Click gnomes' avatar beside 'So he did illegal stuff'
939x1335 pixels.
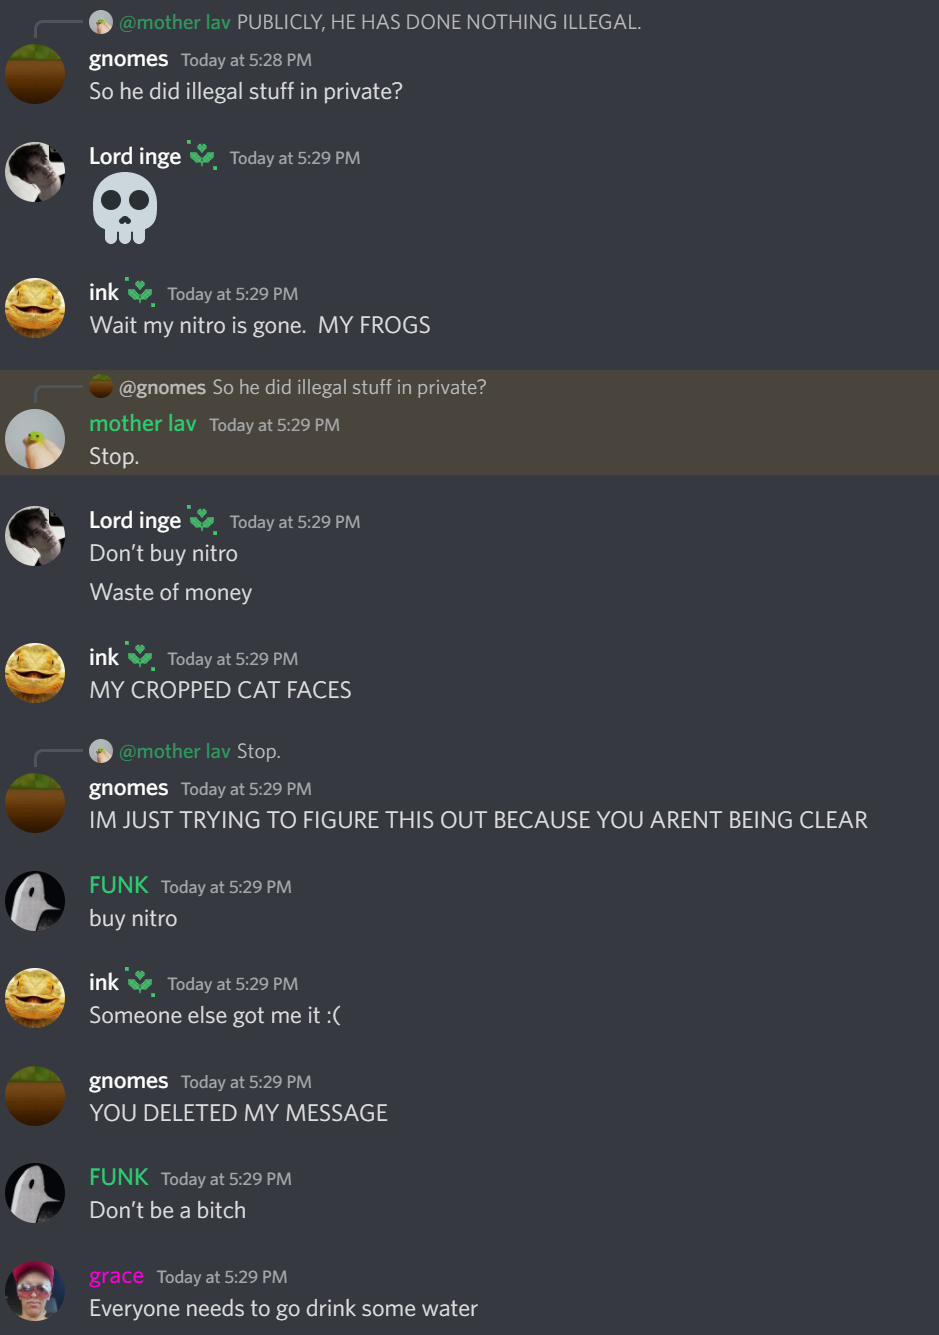point(35,74)
